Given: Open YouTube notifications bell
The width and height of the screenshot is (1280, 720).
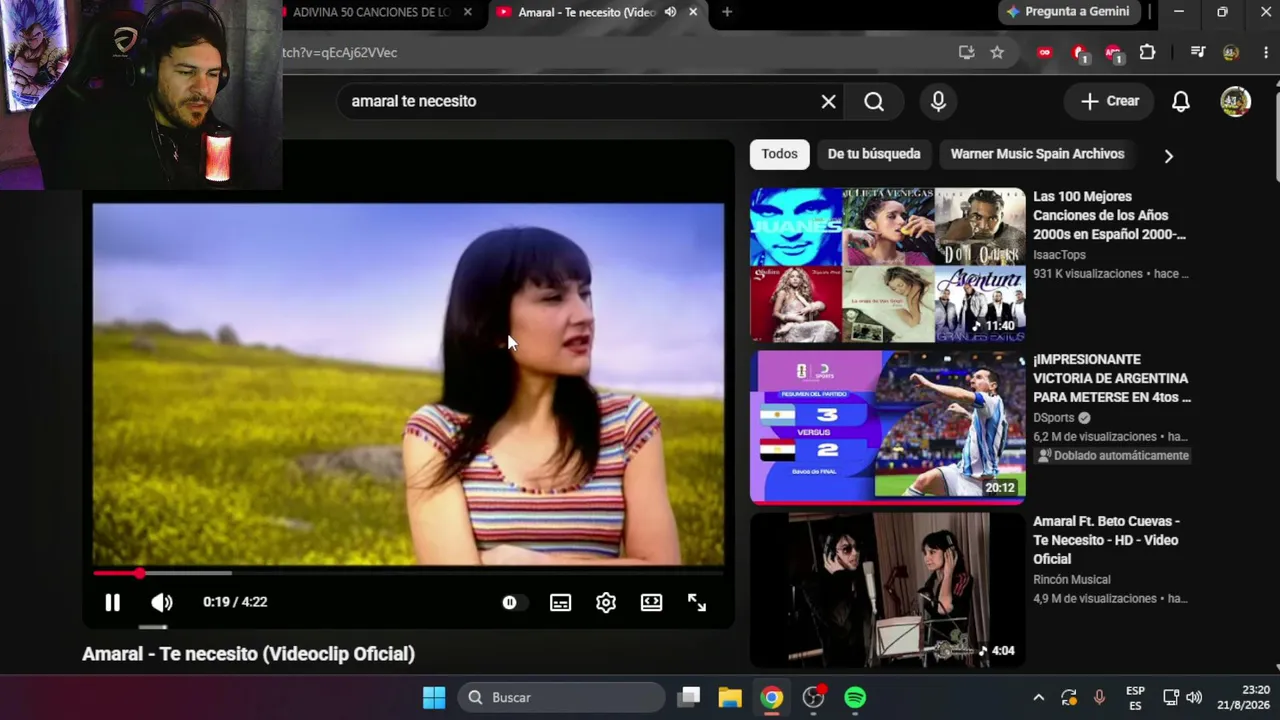Looking at the screenshot, I should [1181, 101].
